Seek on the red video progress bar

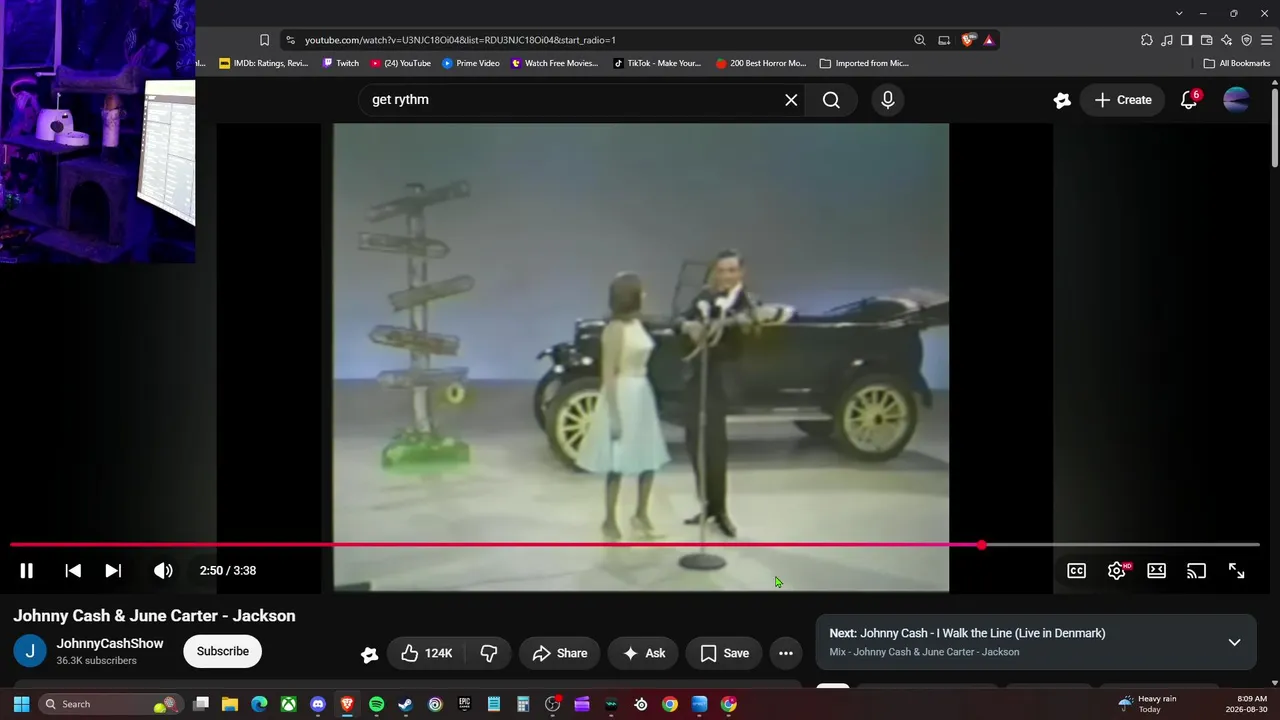pyautogui.click(x=634, y=545)
